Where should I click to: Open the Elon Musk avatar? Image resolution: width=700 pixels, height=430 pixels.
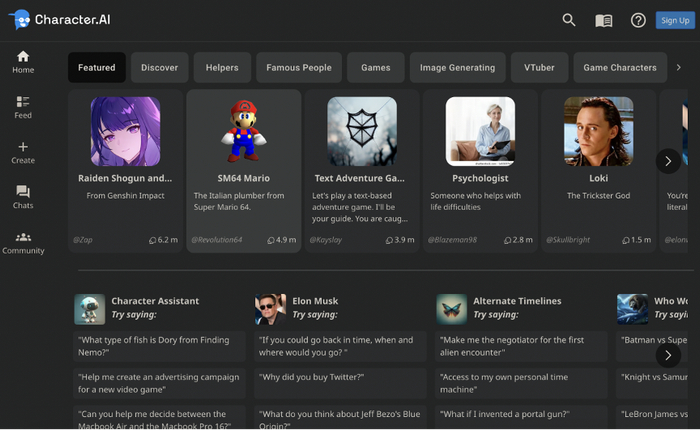coord(271,309)
